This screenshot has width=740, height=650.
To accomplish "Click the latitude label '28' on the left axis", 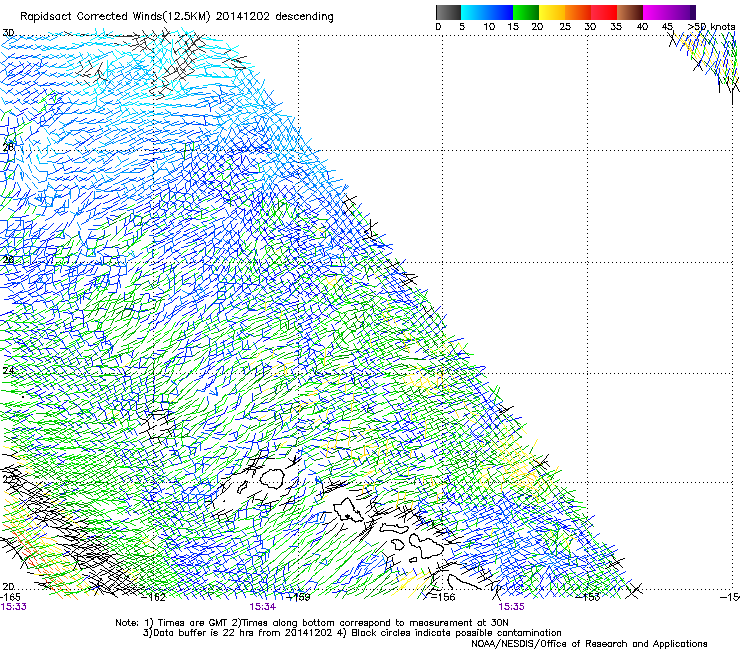I will [8, 147].
